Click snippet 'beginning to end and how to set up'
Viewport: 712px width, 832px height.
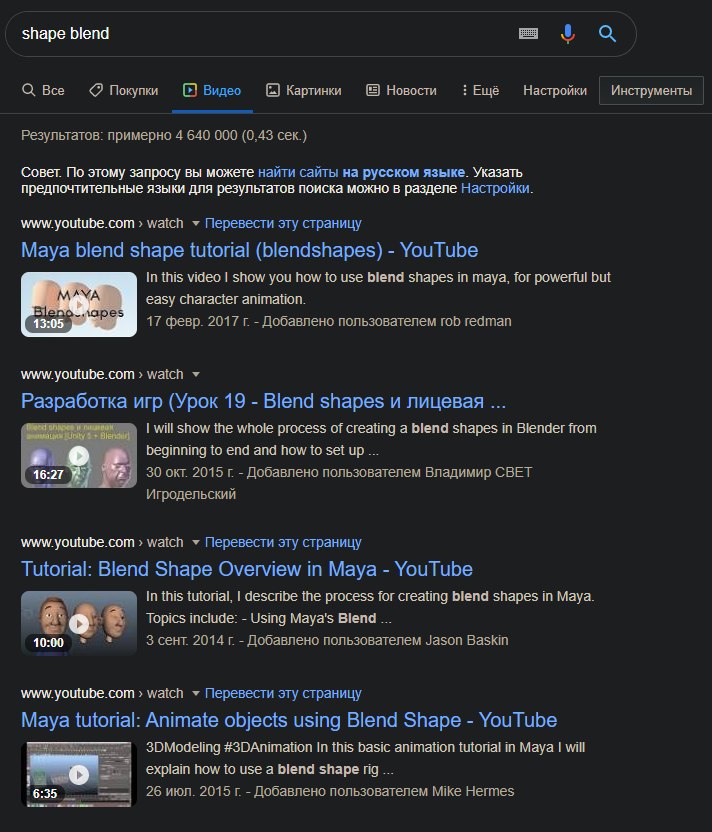(x=255, y=450)
